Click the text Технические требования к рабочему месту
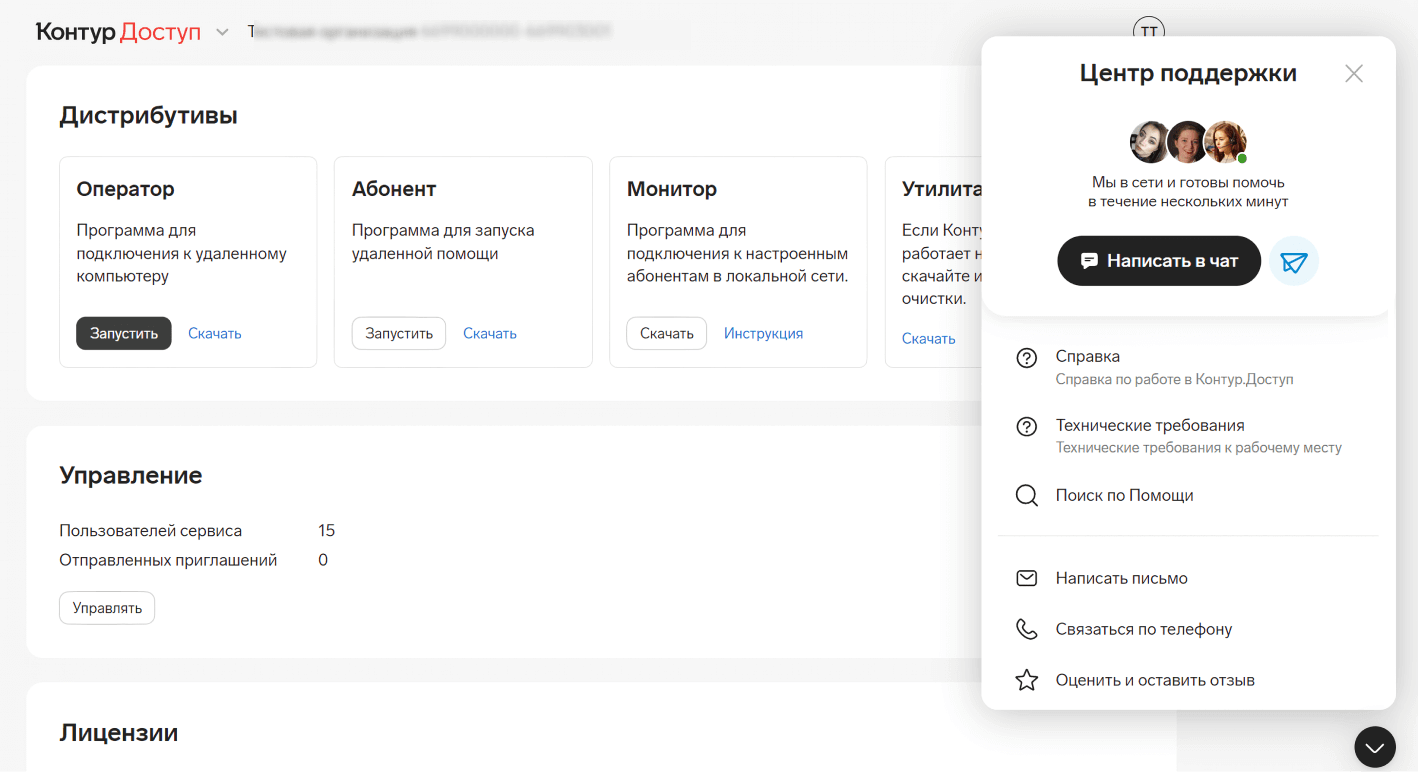1418x772 pixels. click(x=1199, y=448)
